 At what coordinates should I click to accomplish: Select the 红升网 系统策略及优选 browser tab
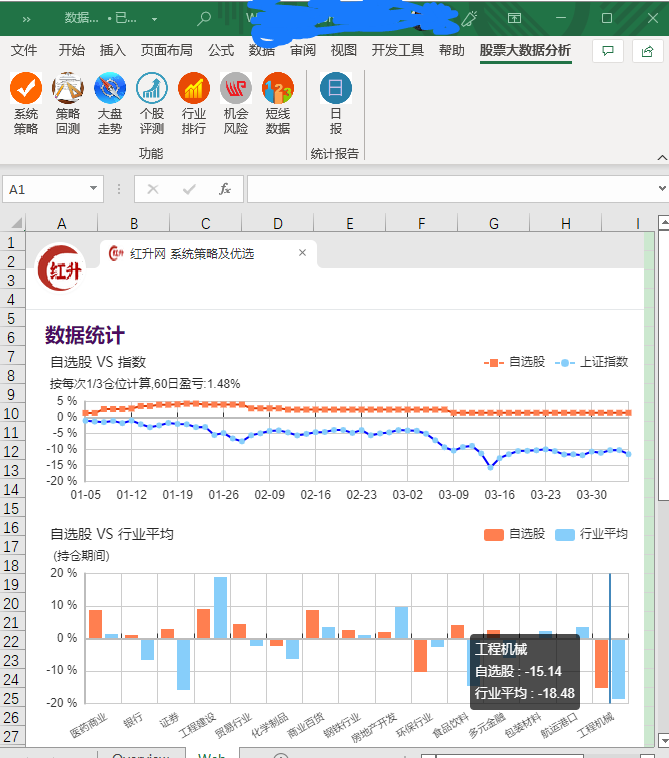208,253
